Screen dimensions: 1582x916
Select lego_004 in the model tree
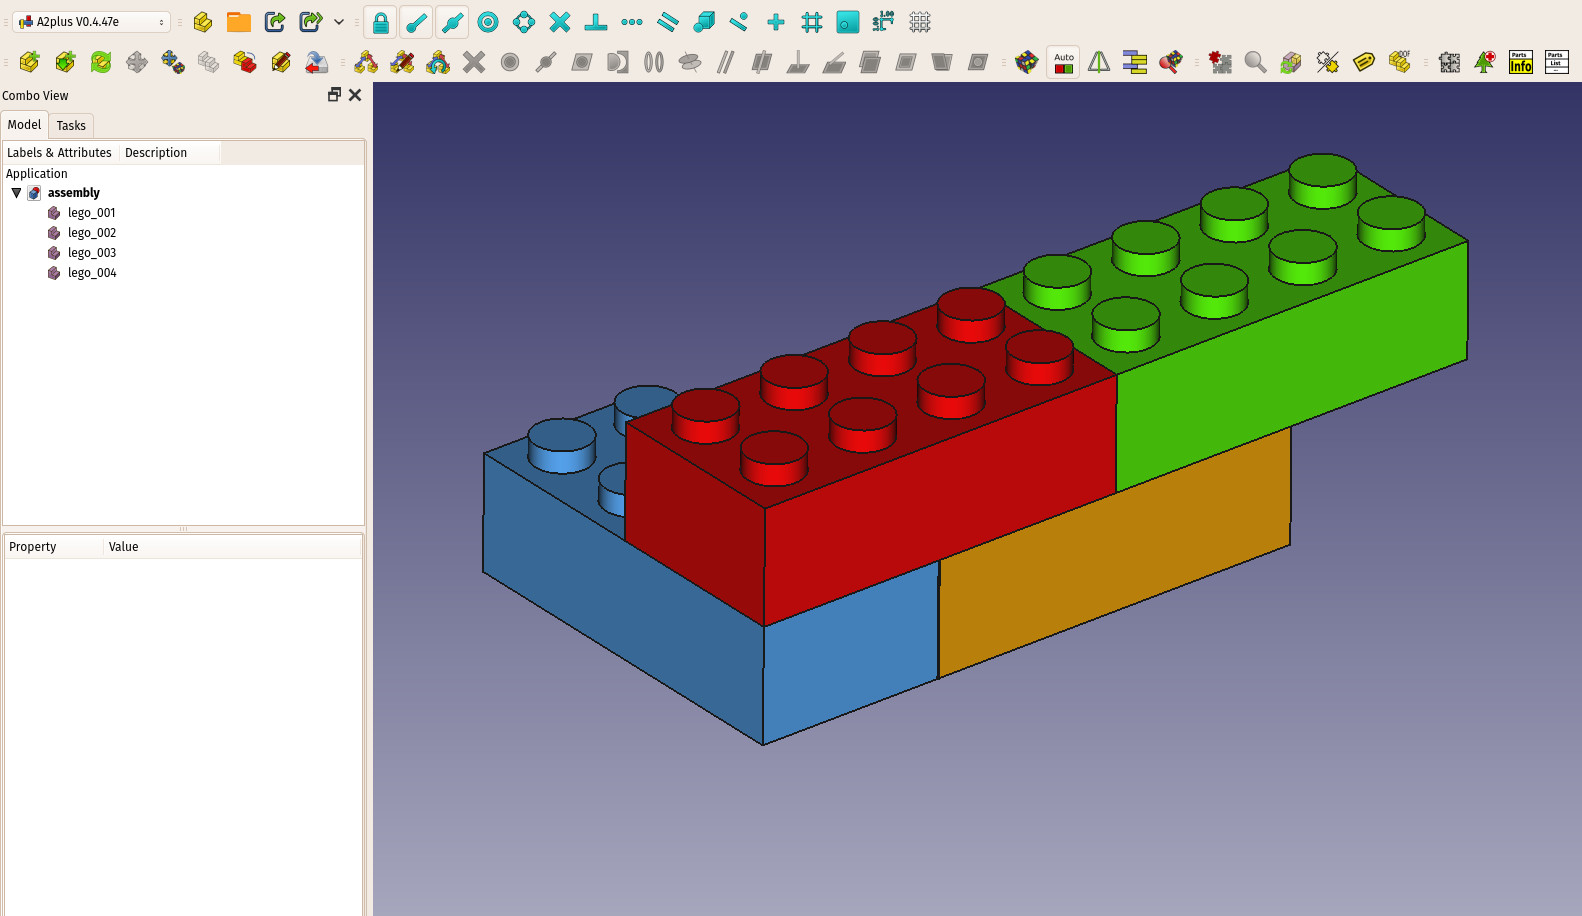92,273
